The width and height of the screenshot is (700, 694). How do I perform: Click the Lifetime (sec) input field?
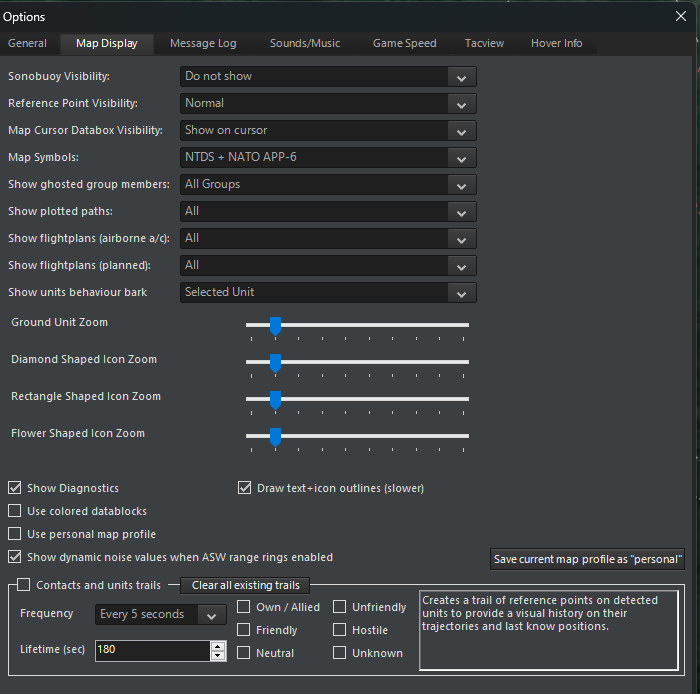pos(152,650)
